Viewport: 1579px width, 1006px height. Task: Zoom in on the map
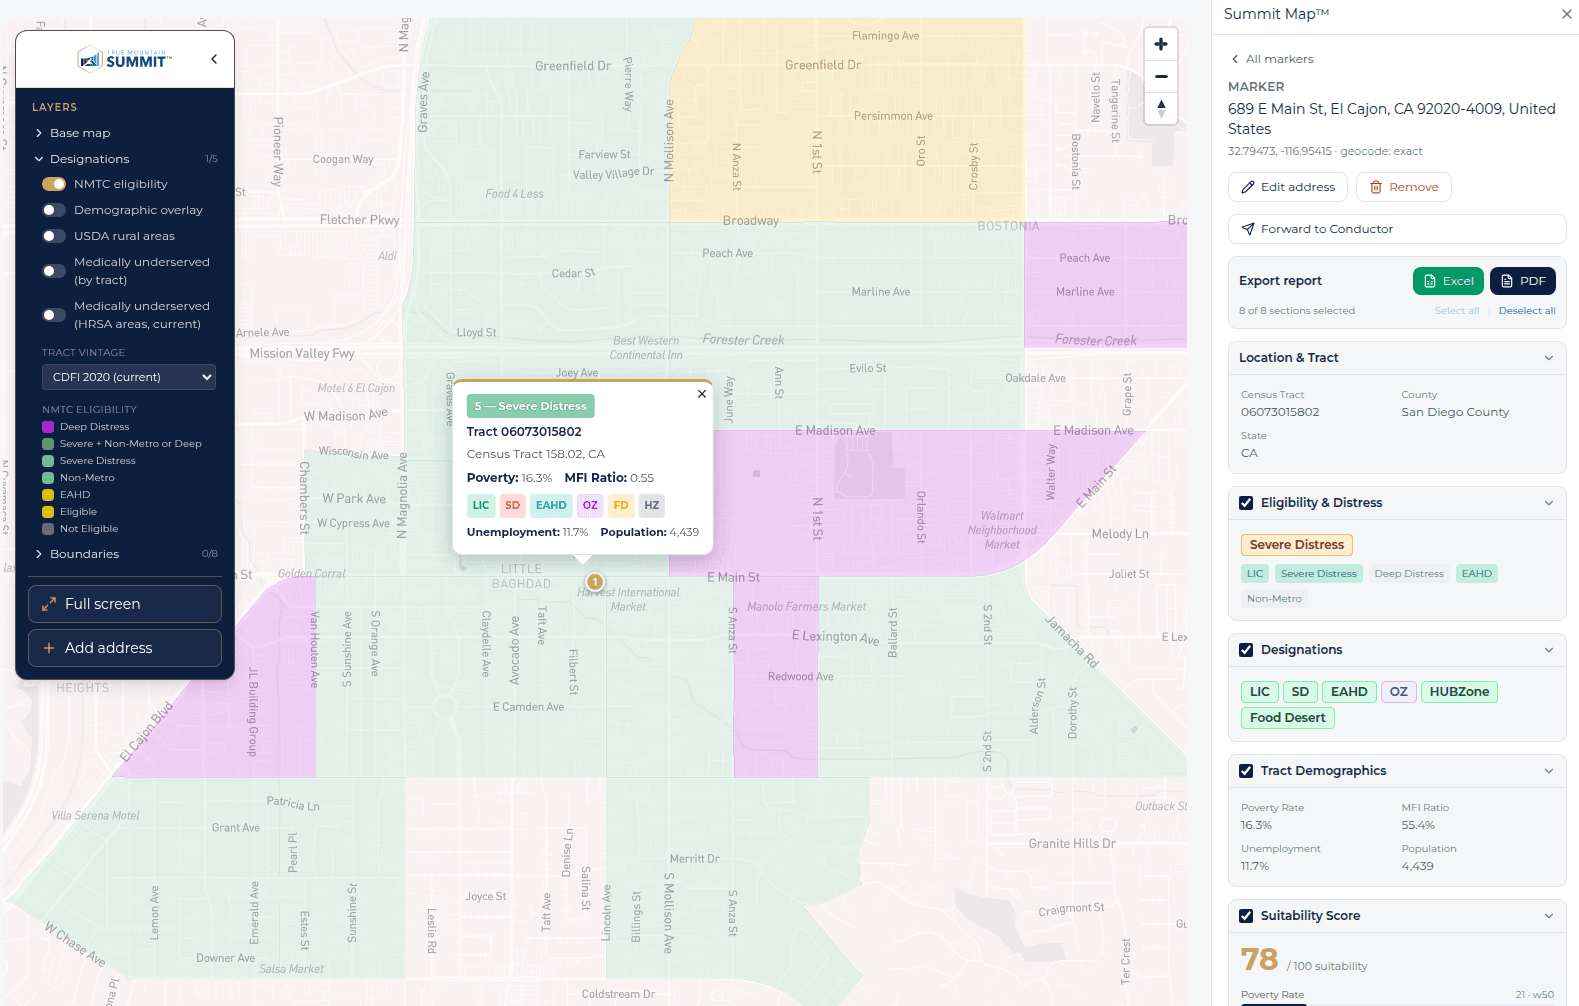pyautogui.click(x=1160, y=44)
